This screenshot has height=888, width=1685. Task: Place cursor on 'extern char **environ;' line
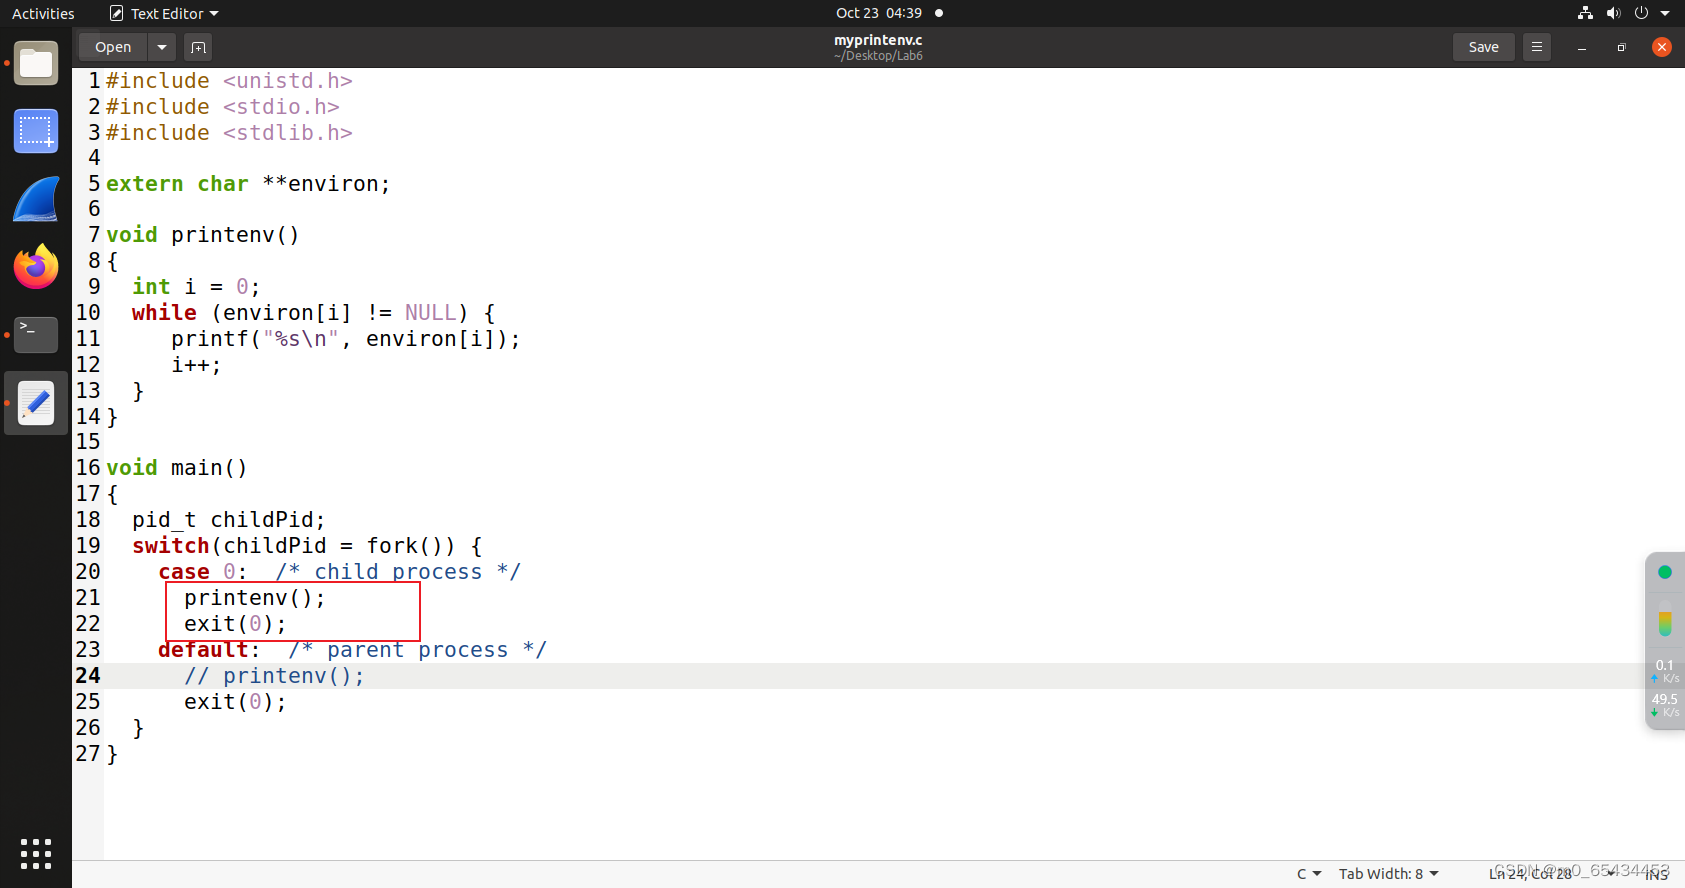[x=248, y=184]
